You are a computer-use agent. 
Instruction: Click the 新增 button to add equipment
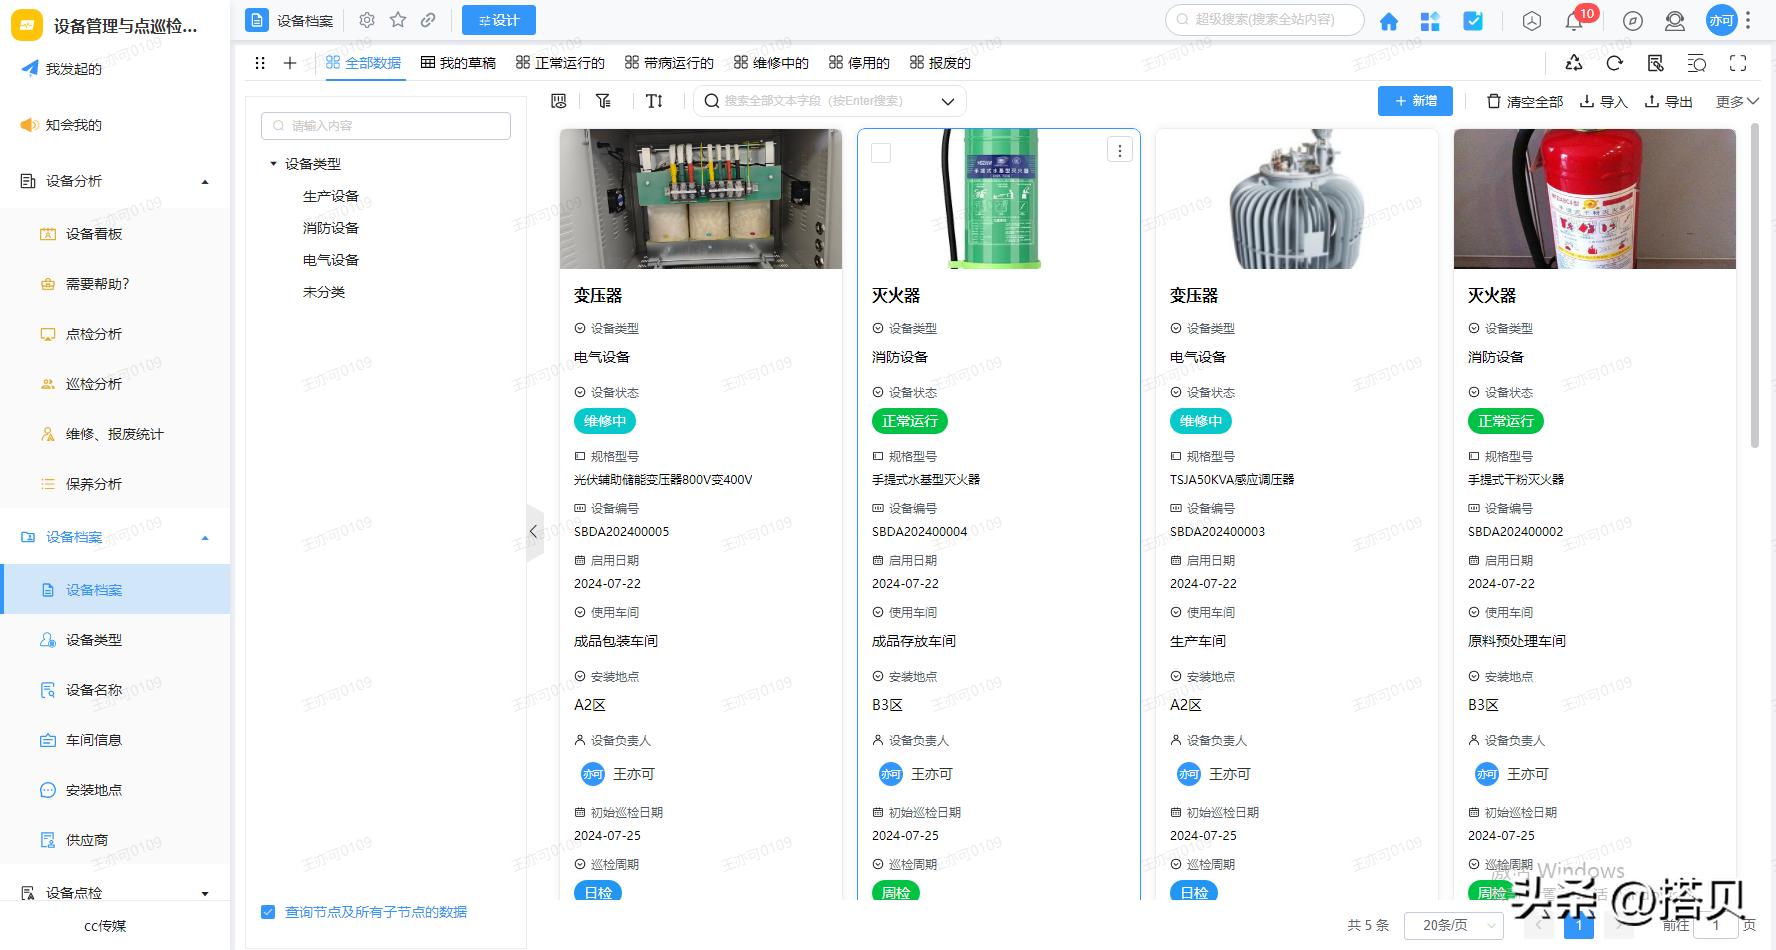coord(1415,100)
